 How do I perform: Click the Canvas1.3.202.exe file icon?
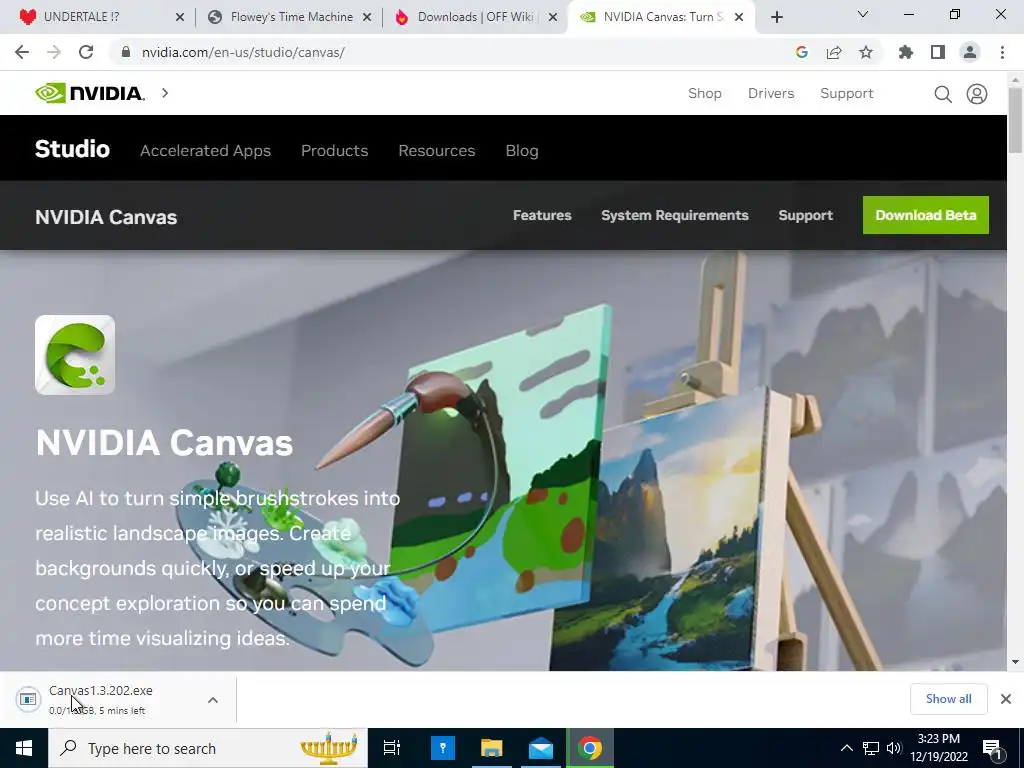(28, 699)
